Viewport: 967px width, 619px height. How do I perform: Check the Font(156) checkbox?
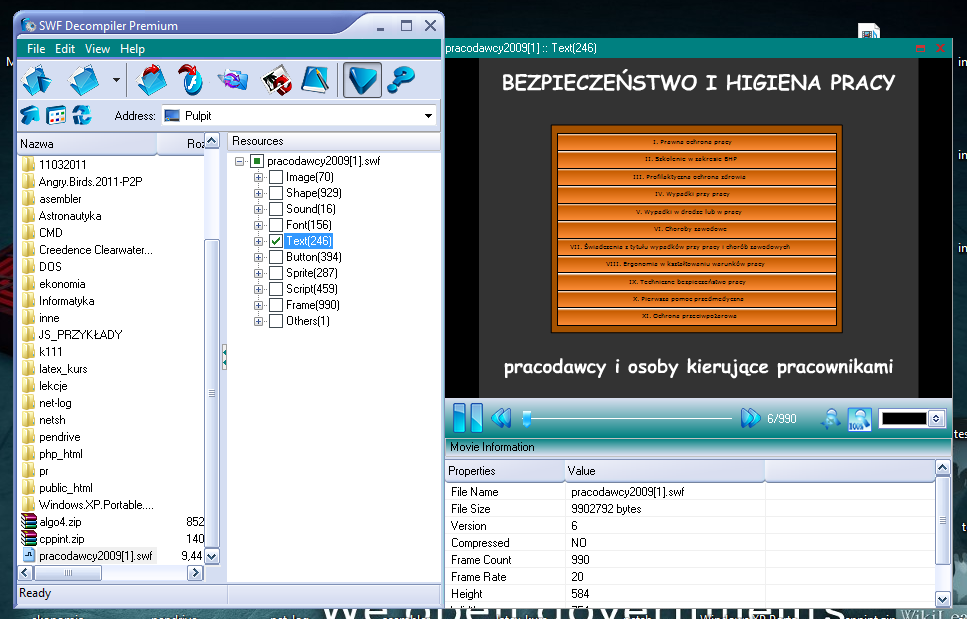tap(276, 226)
